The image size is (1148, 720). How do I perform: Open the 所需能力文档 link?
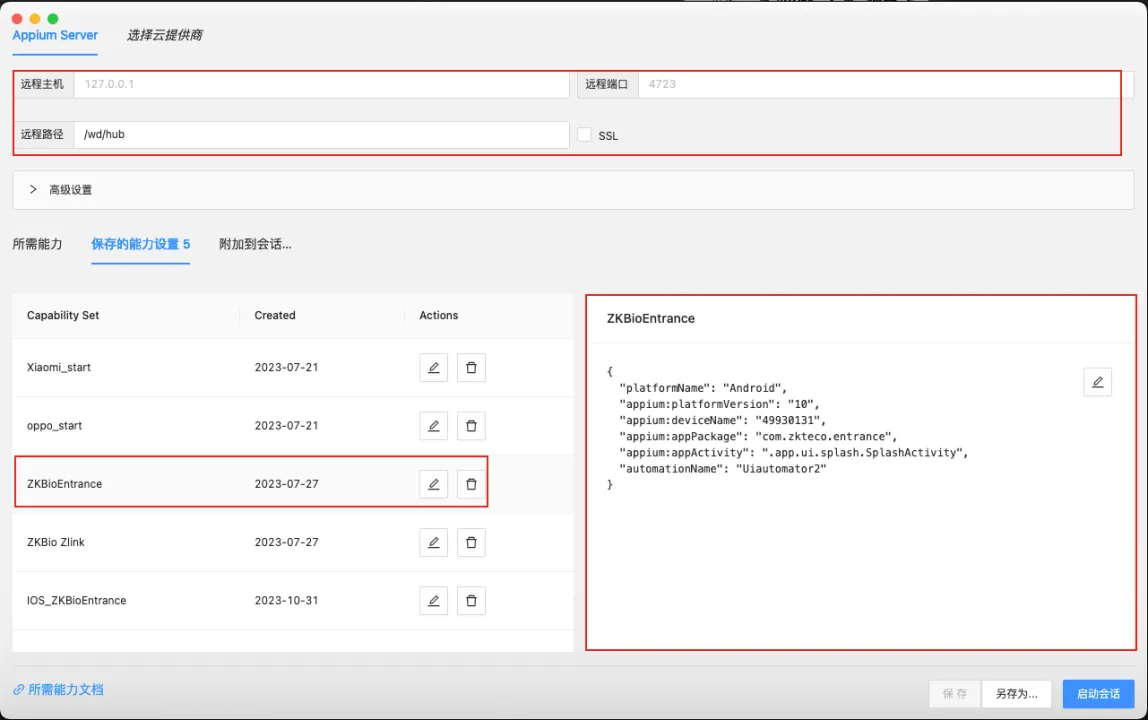(x=65, y=690)
